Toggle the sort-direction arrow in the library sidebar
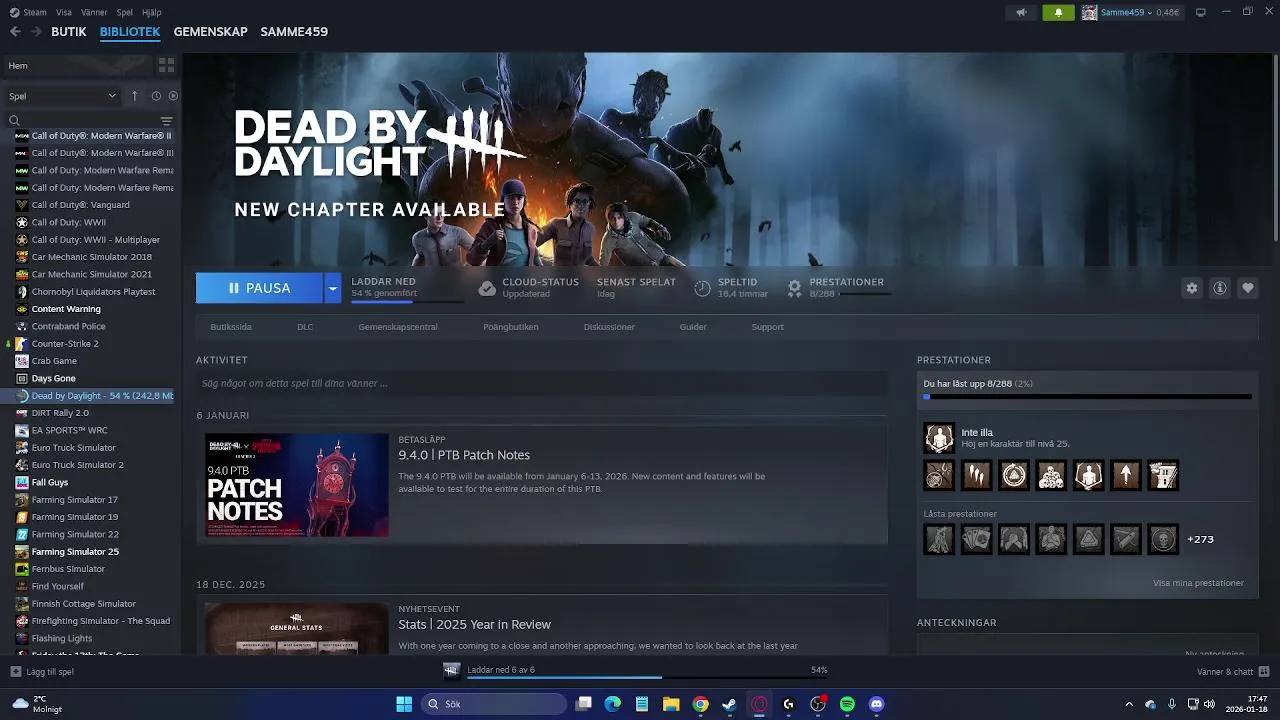The image size is (1280, 720). point(135,96)
